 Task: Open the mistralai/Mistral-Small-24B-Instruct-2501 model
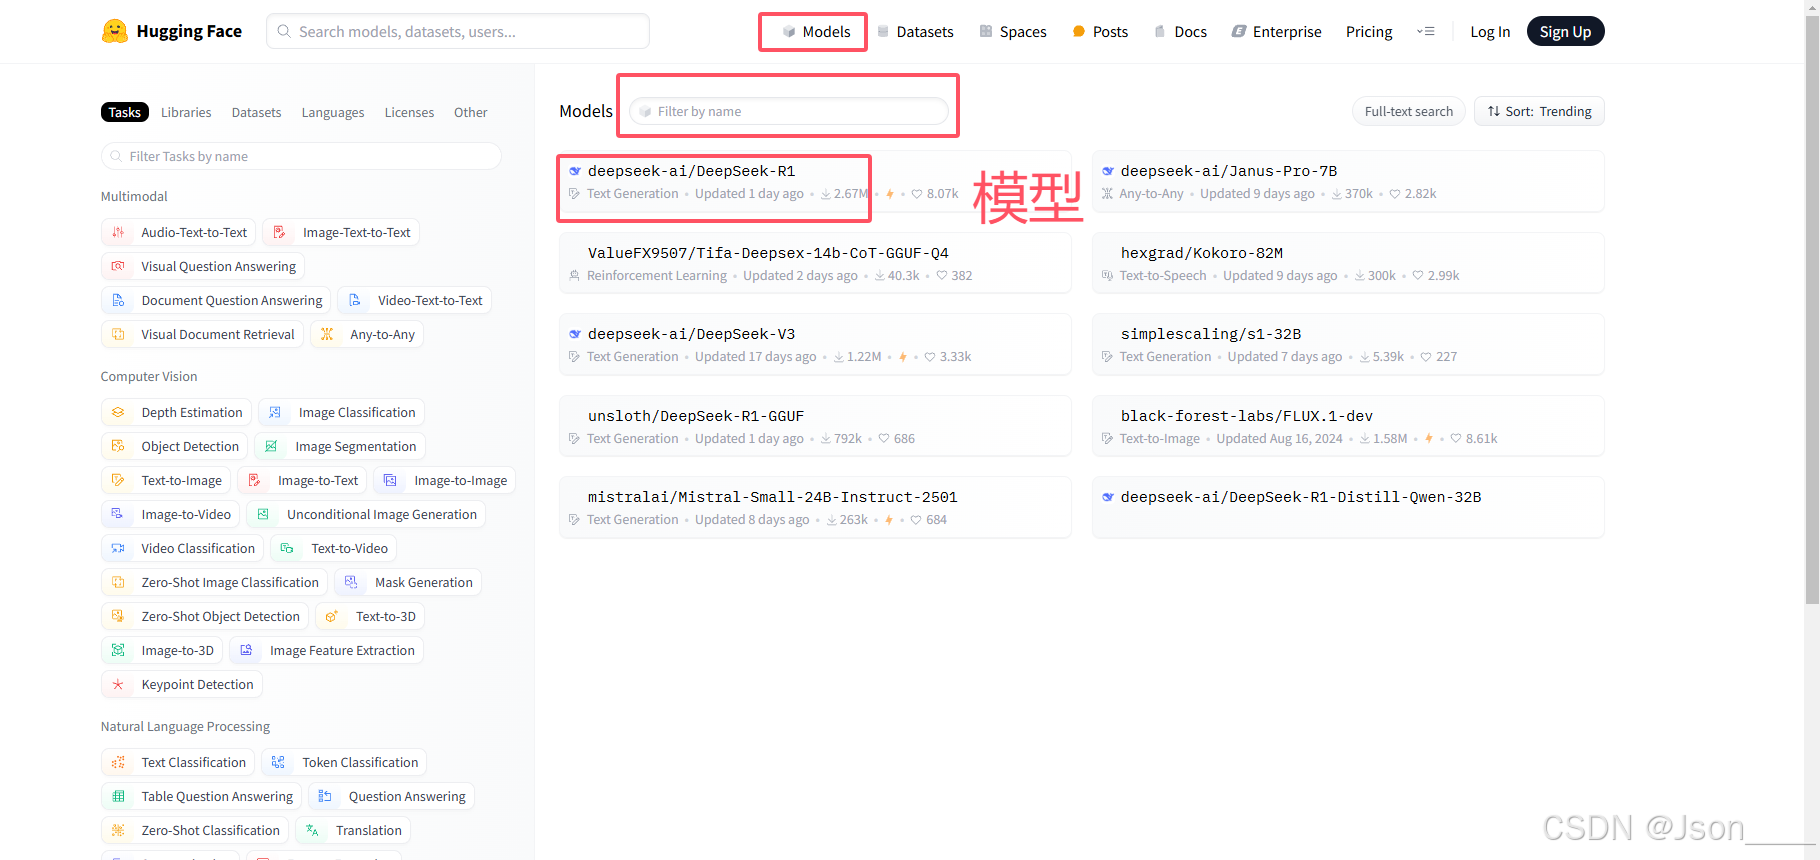point(815,508)
